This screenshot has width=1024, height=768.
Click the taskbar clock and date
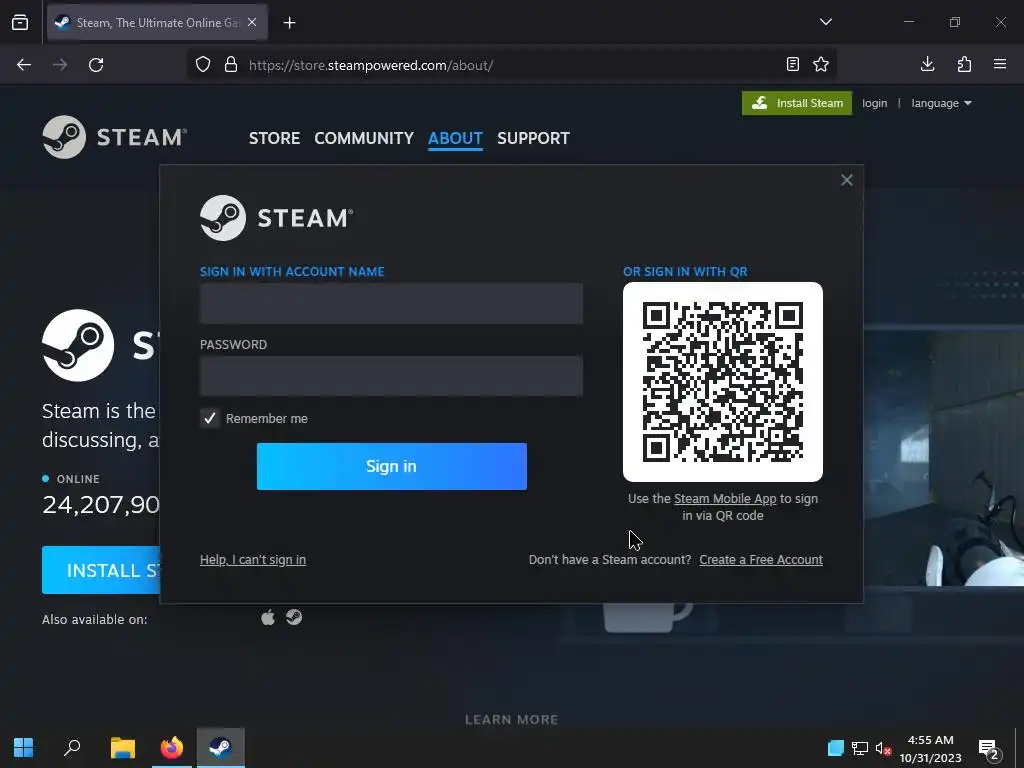tap(931, 748)
